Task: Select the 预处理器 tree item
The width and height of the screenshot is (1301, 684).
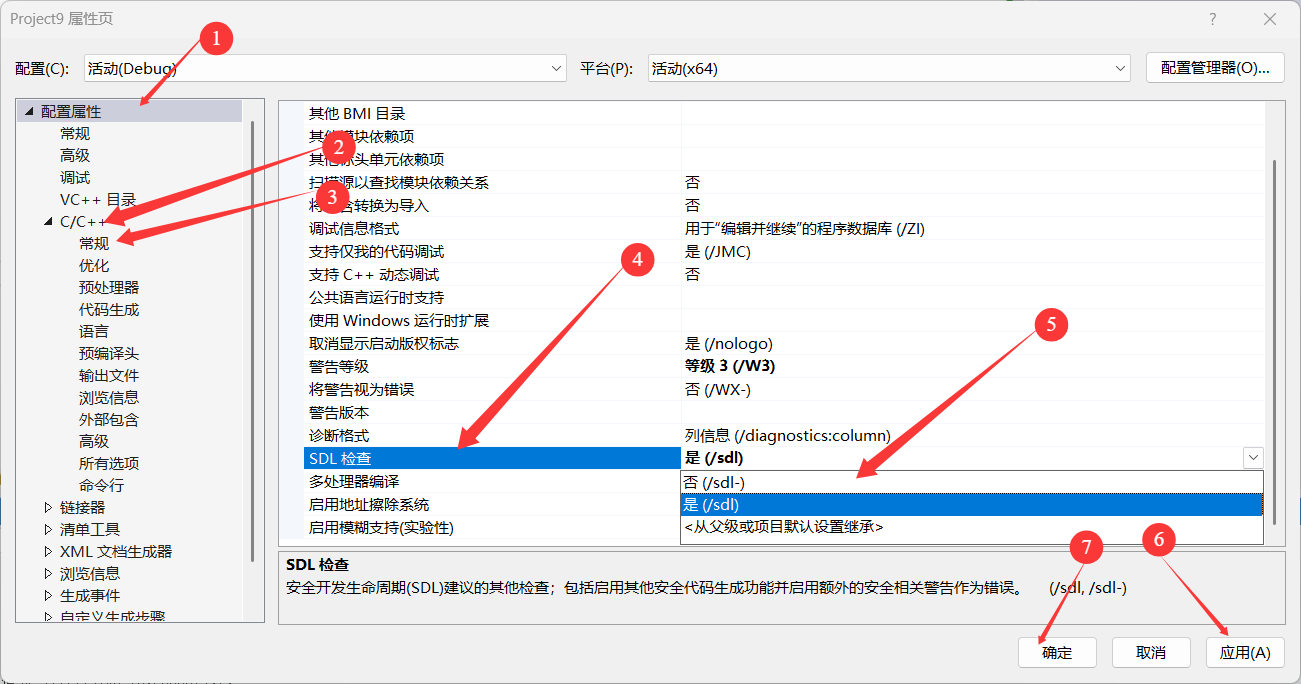Action: 110,287
